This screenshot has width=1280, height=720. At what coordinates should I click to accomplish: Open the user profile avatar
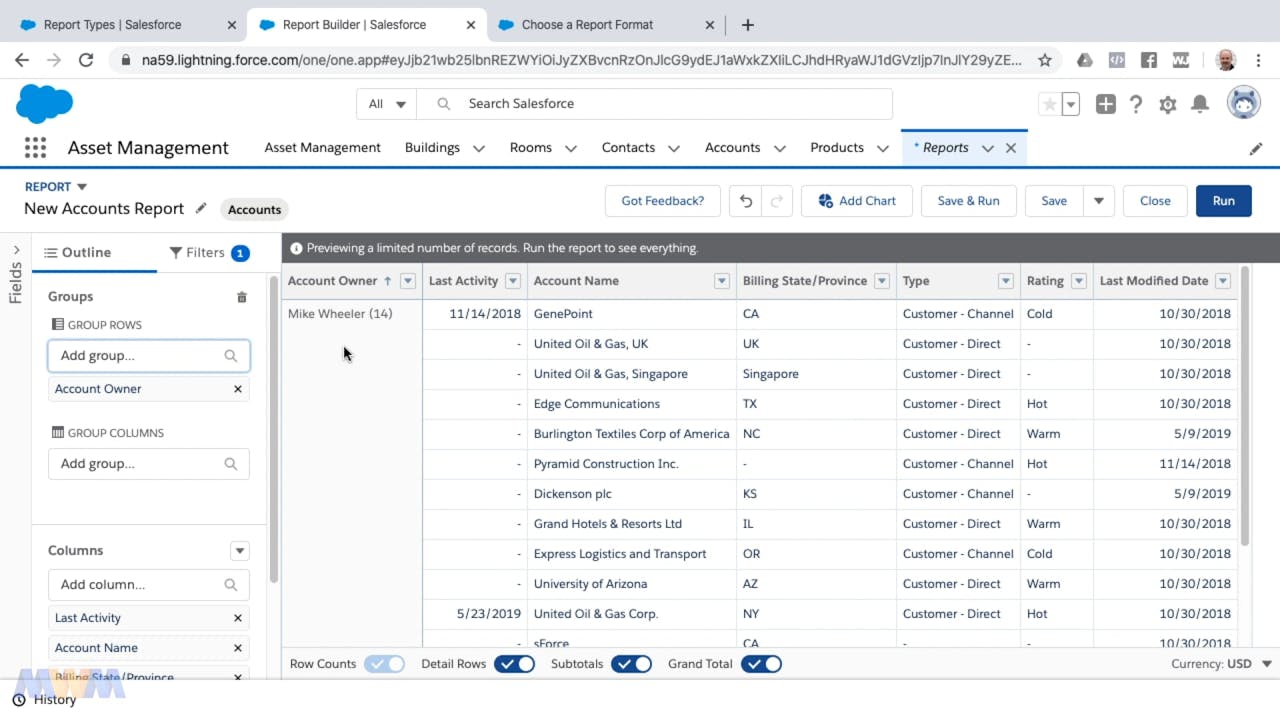pos(1244,103)
